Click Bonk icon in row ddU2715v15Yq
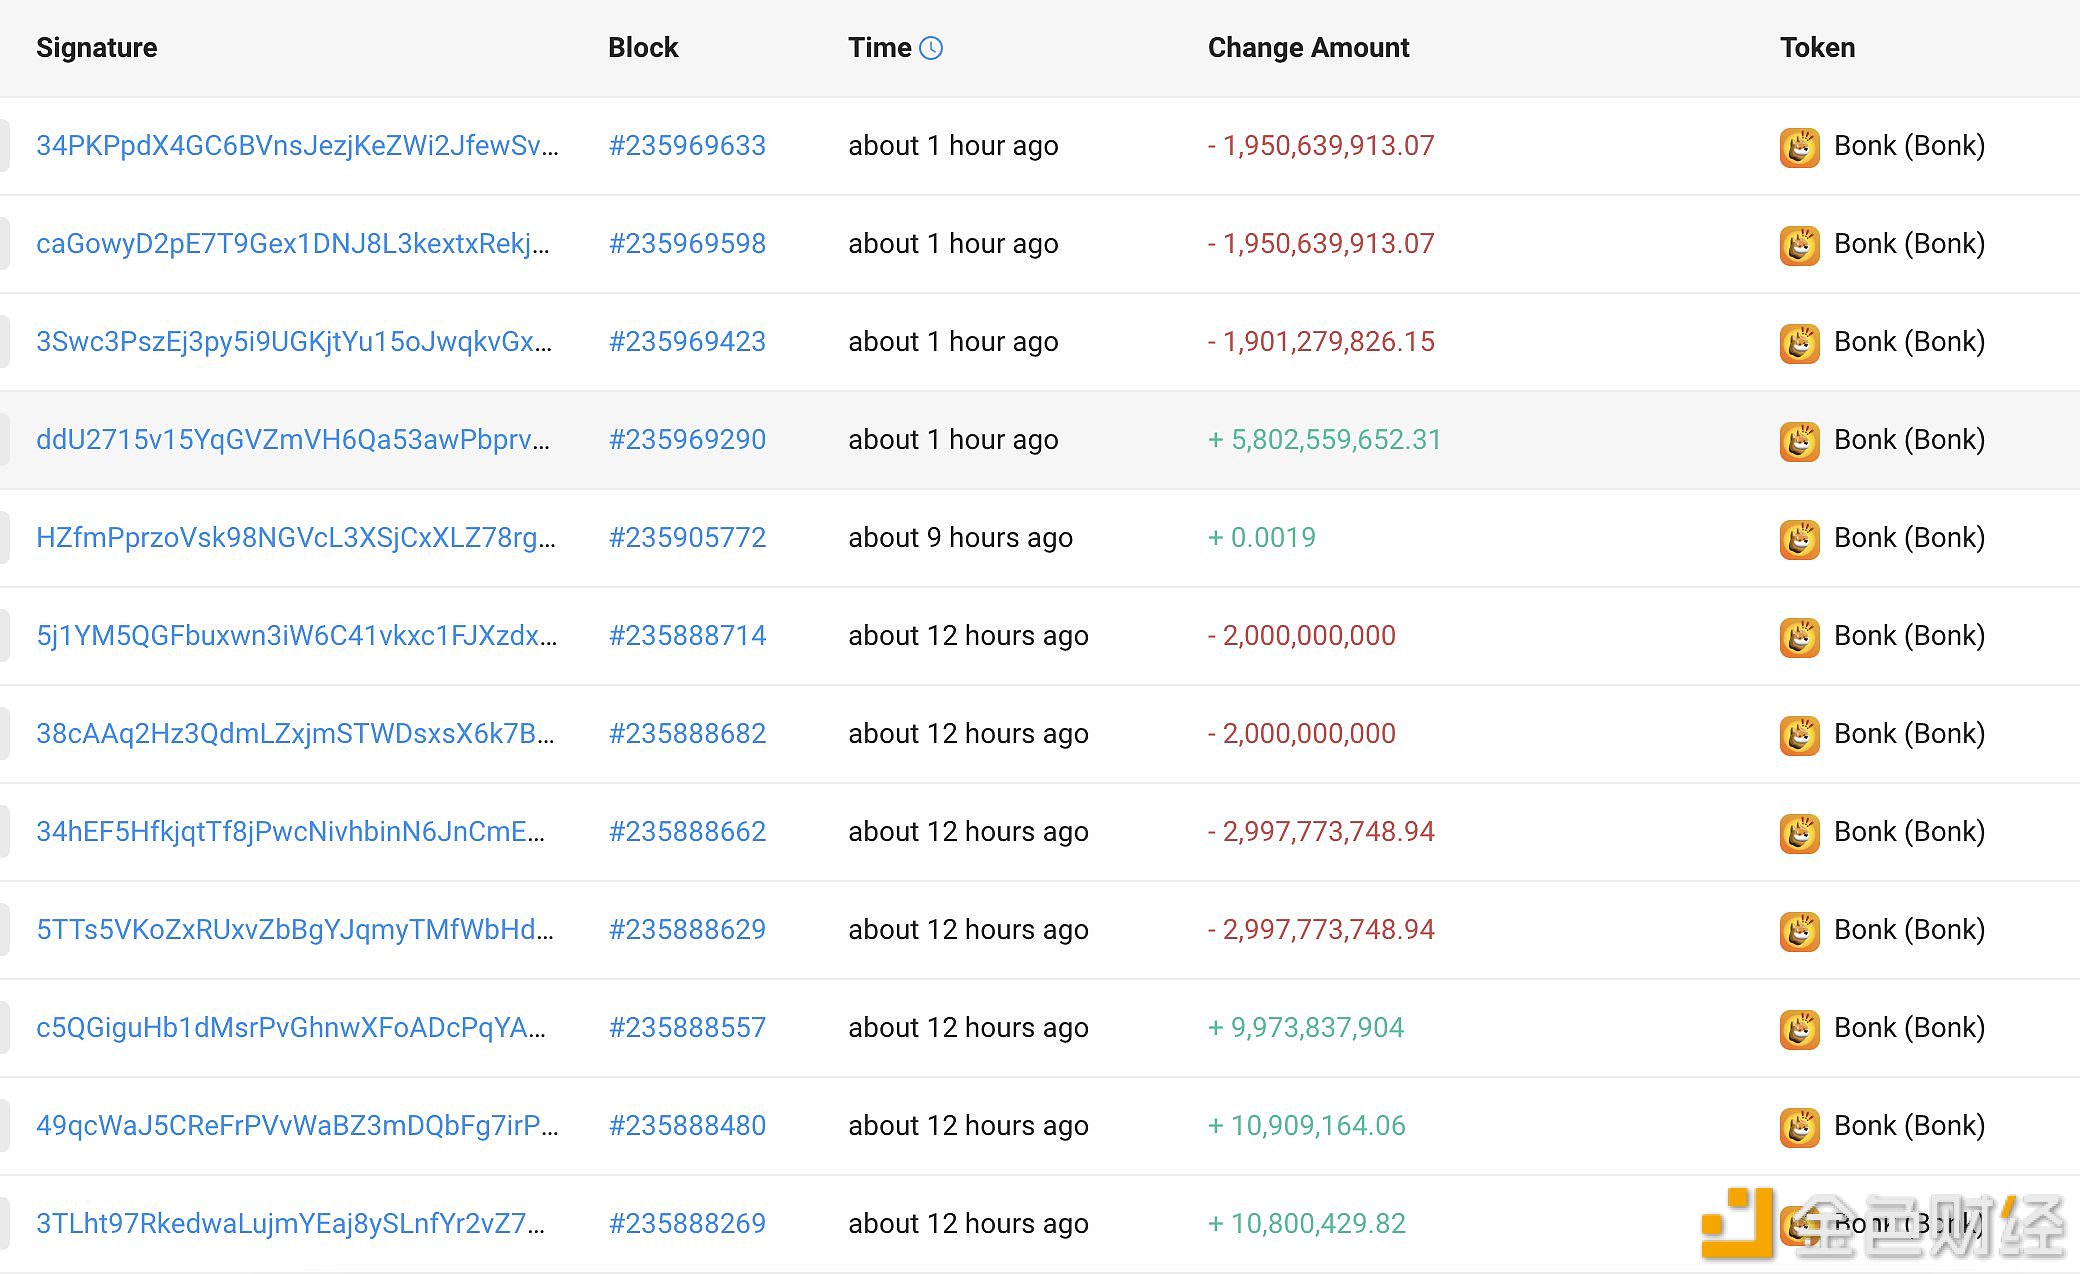The width and height of the screenshot is (2080, 1274). click(x=1800, y=441)
